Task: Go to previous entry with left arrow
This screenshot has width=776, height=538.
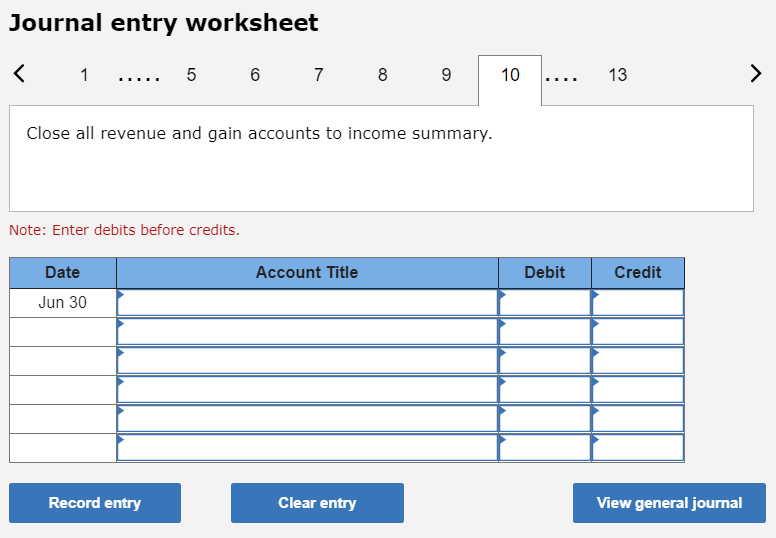Action: [x=19, y=74]
